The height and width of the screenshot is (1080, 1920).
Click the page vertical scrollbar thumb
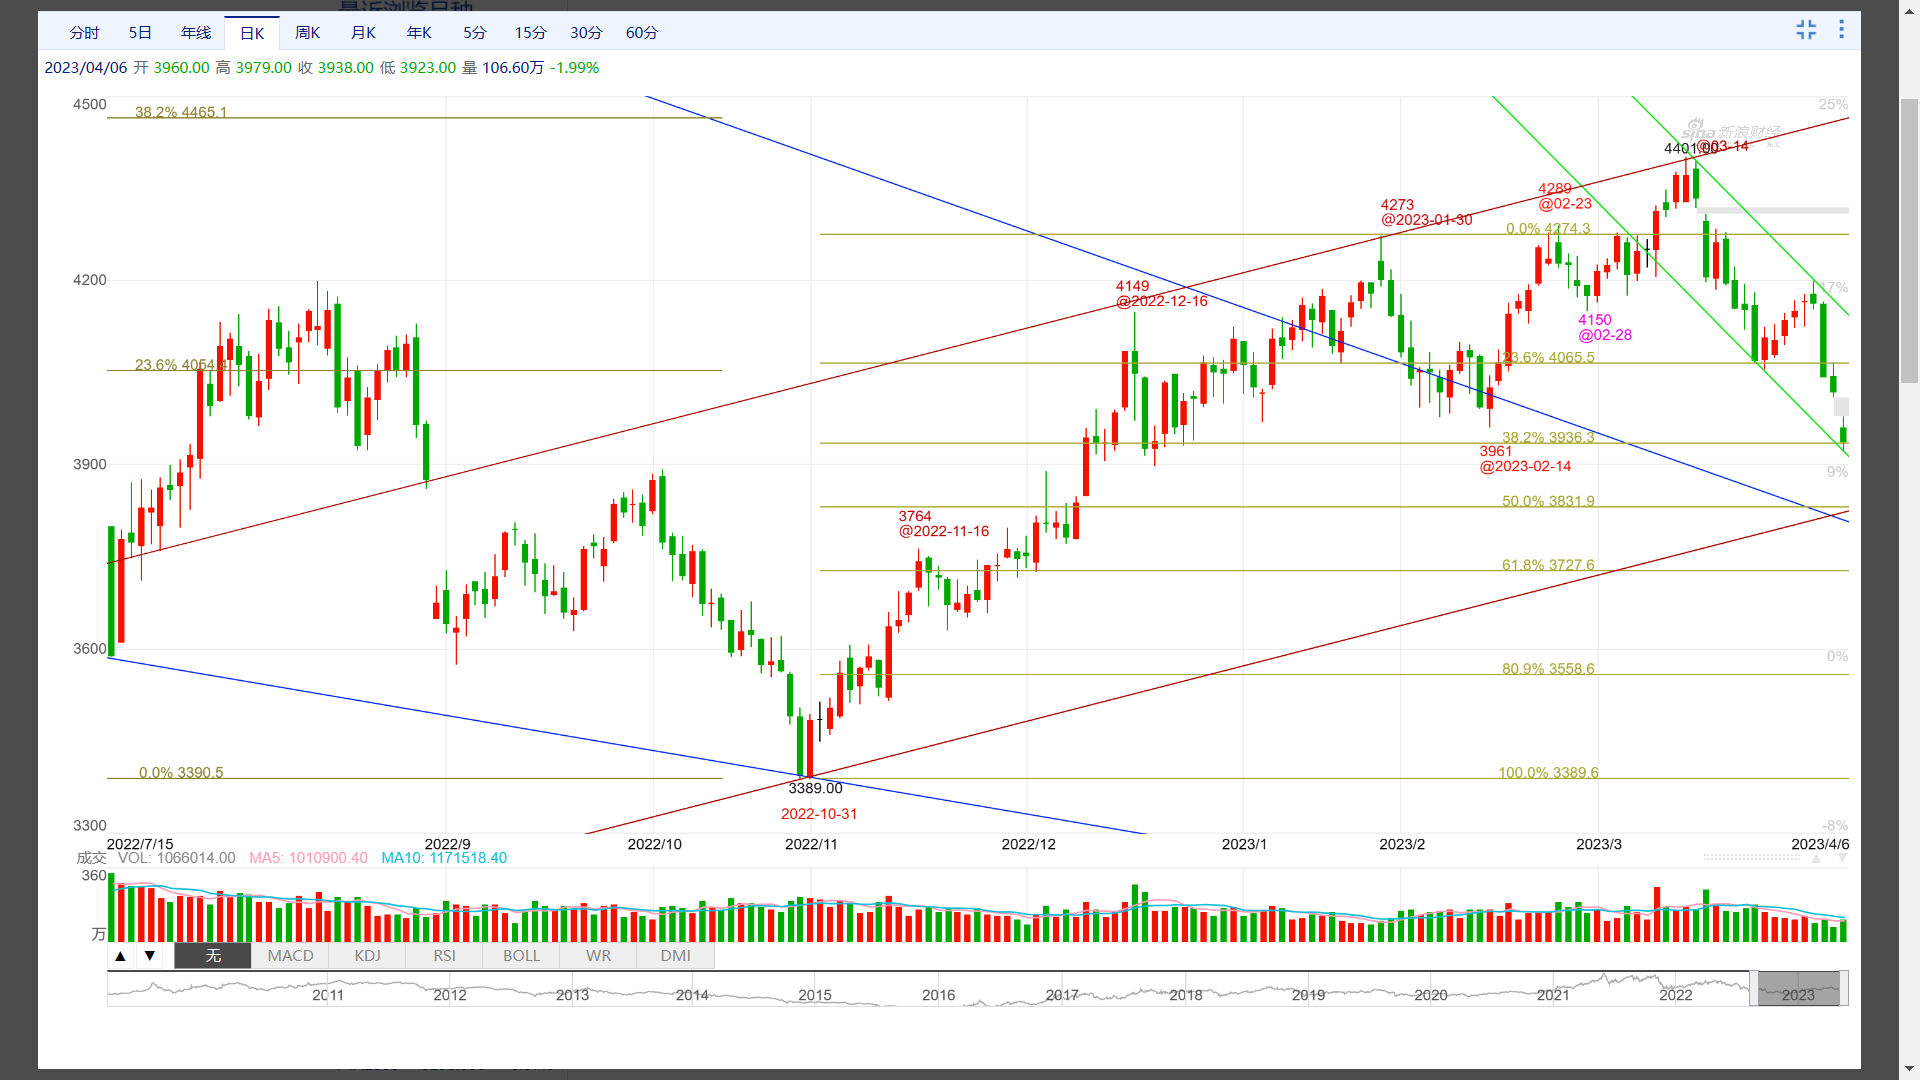click(1909, 240)
